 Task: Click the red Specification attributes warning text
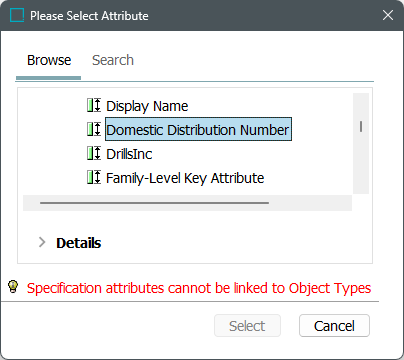click(x=199, y=289)
